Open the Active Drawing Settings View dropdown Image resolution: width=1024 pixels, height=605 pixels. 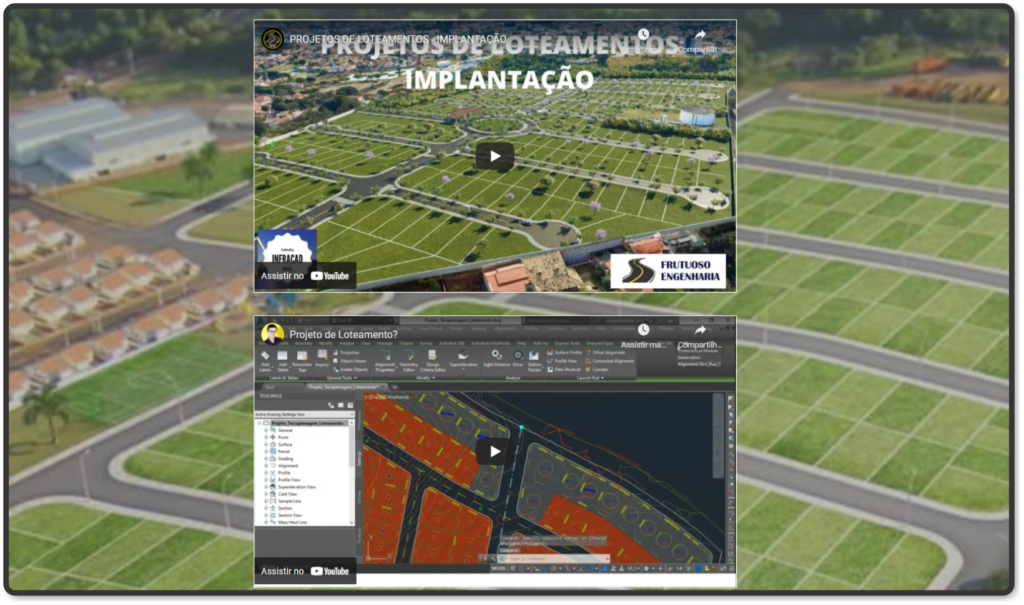pyautogui.click(x=351, y=414)
